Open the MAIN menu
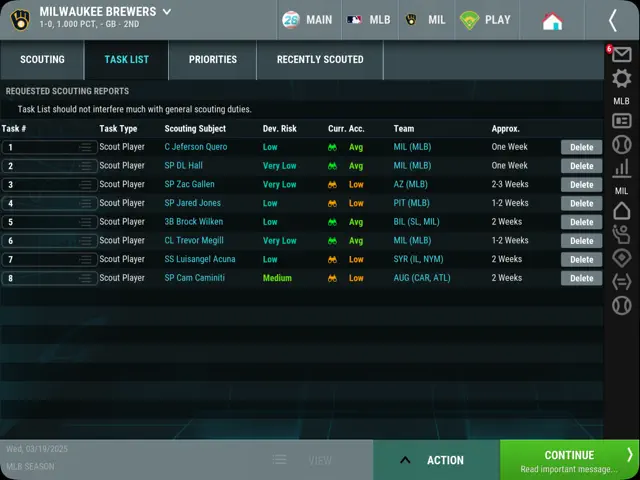 309,20
